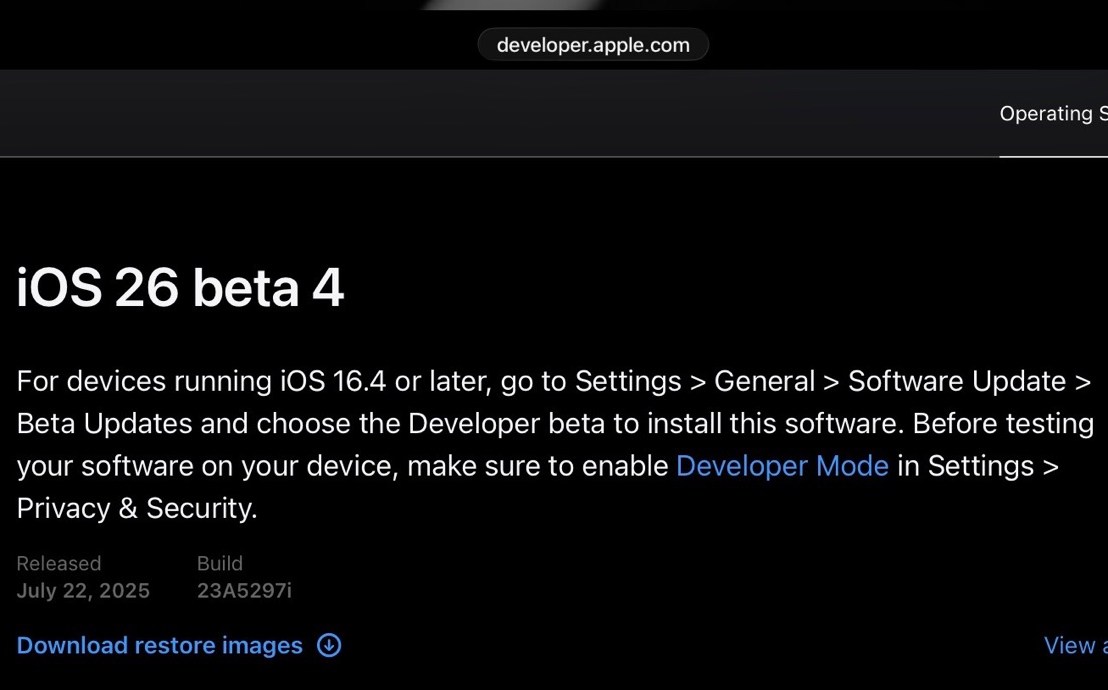Screen dimensions: 1108x690
Task: Click the iOS 26 beta 4 heading
Action: click(x=180, y=287)
